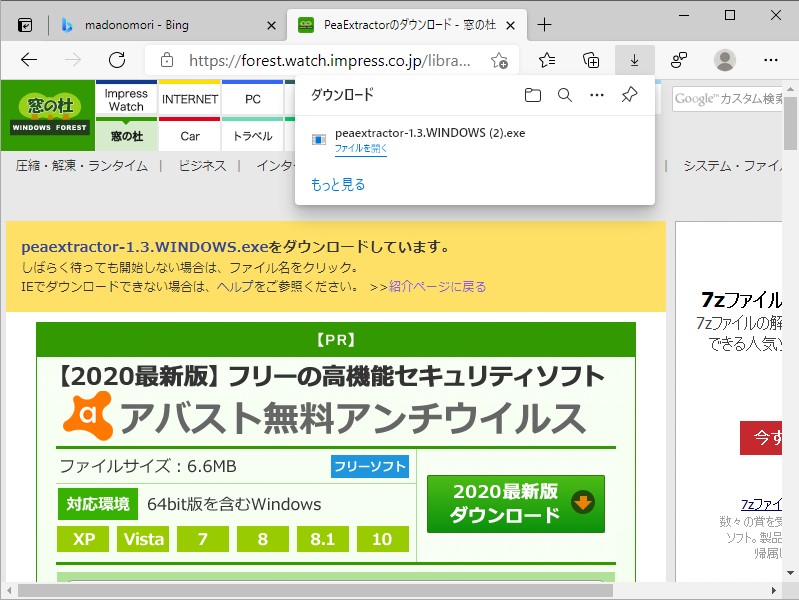The width and height of the screenshot is (799, 600).
Task: Add this page to favorites
Action: (x=499, y=61)
